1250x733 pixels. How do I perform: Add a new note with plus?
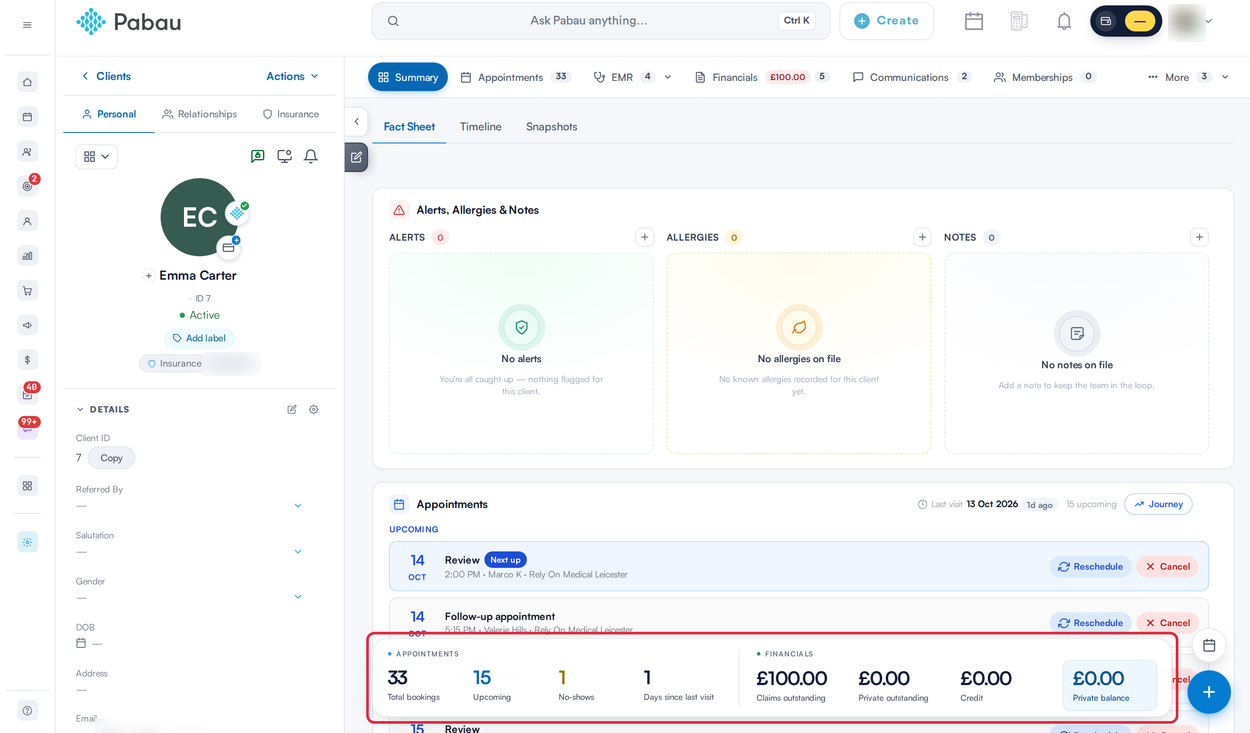coord(1199,237)
